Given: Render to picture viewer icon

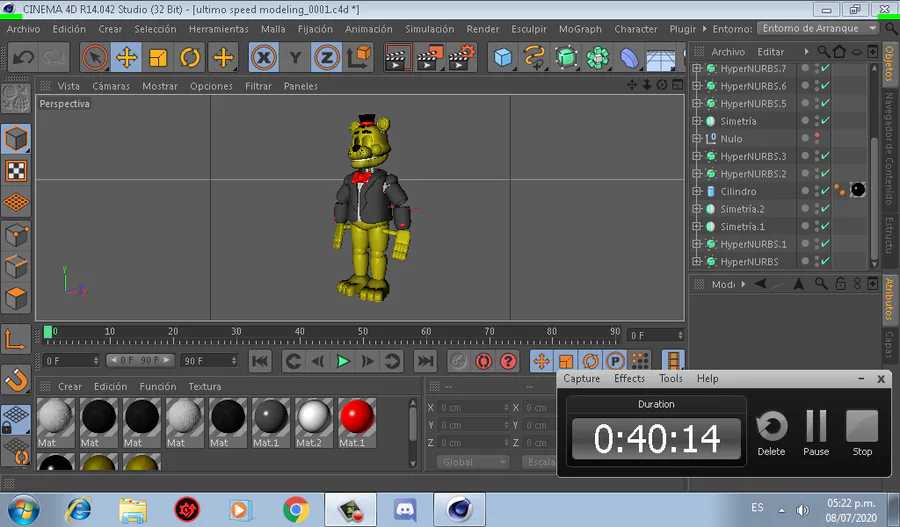Looking at the screenshot, I should 429,57.
